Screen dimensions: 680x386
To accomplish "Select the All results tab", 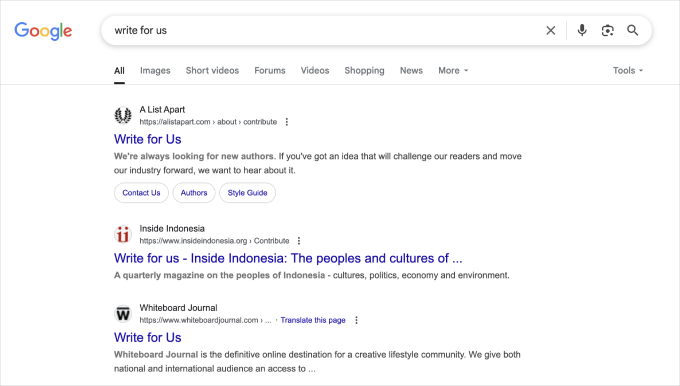I will click(119, 71).
